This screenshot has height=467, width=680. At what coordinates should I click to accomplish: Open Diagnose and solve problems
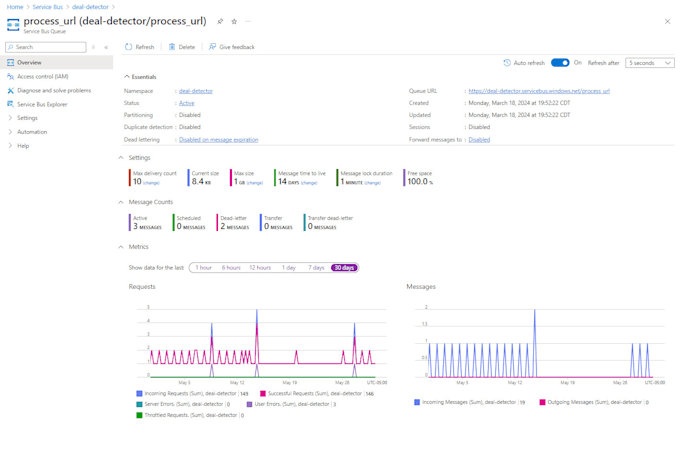53,90
